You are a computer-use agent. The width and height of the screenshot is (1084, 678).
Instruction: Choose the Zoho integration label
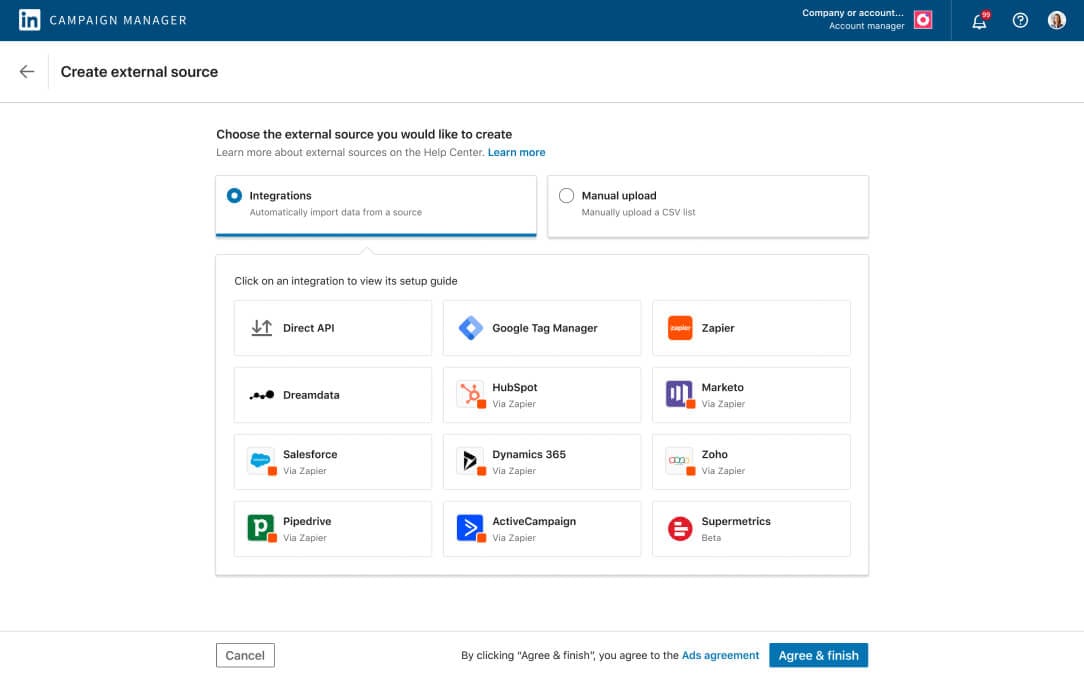[x=714, y=455]
